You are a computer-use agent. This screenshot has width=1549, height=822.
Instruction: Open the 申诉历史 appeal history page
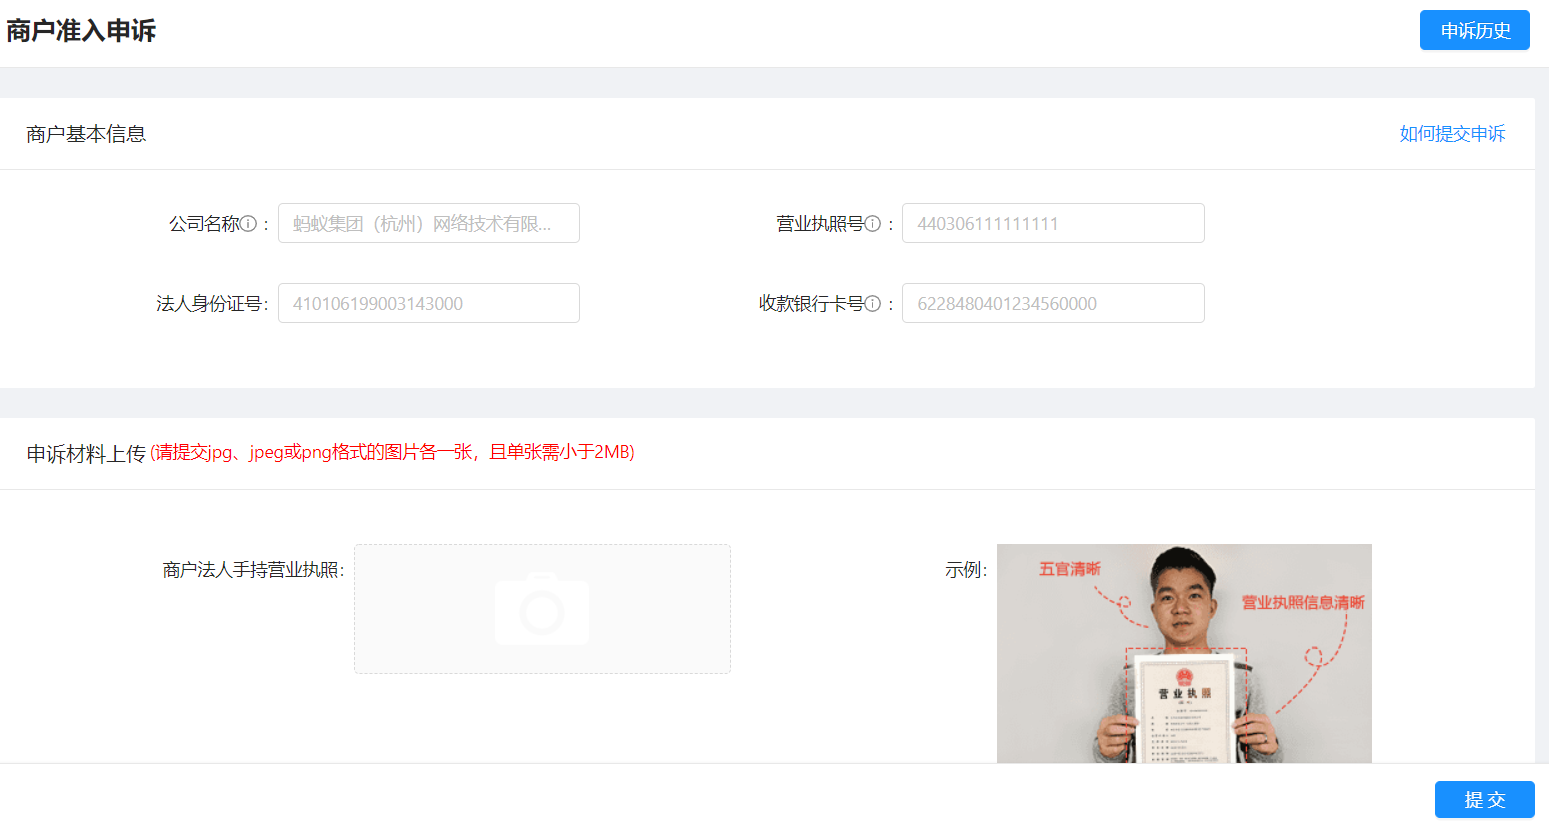1474,30
